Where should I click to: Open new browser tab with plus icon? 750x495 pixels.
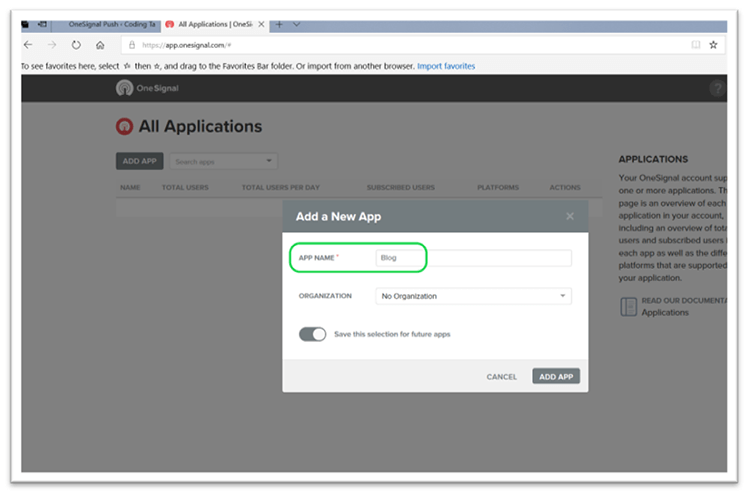tap(279, 24)
